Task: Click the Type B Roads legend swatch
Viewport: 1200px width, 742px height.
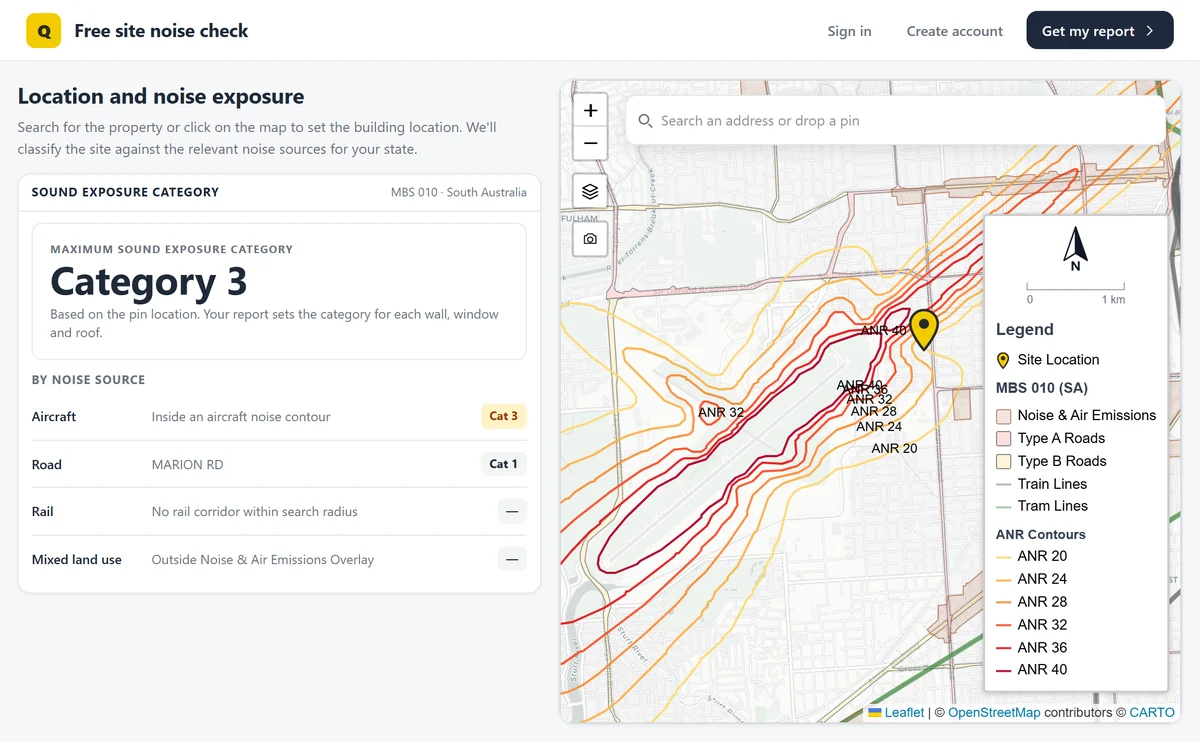Action: click(1004, 462)
